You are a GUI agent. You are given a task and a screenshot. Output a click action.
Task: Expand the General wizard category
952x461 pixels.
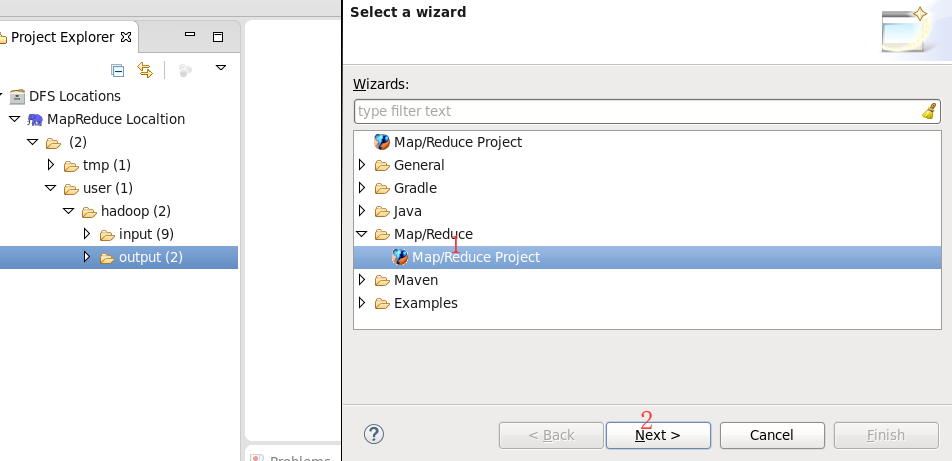tap(362, 165)
